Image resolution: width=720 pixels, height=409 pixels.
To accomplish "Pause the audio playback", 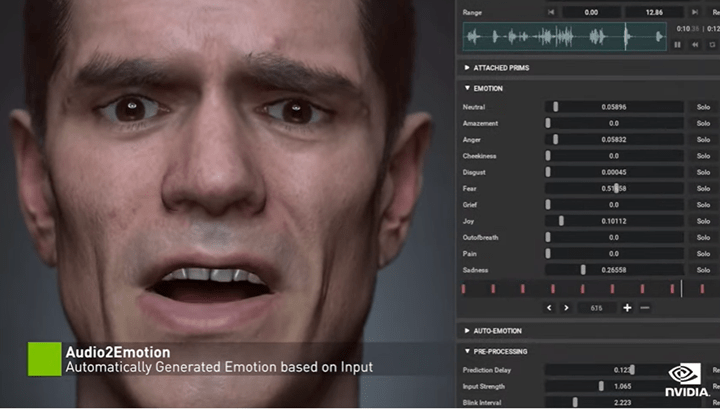I will [678, 44].
